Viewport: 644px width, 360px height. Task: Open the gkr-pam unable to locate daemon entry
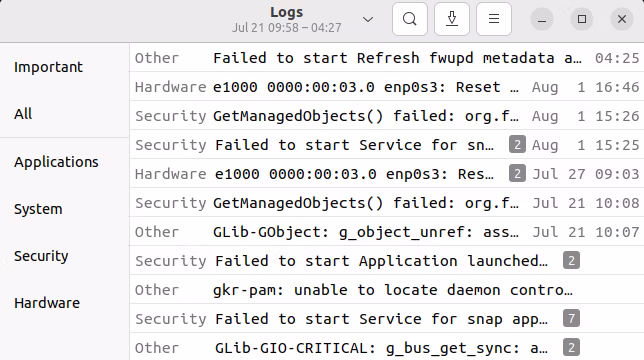[387, 290]
